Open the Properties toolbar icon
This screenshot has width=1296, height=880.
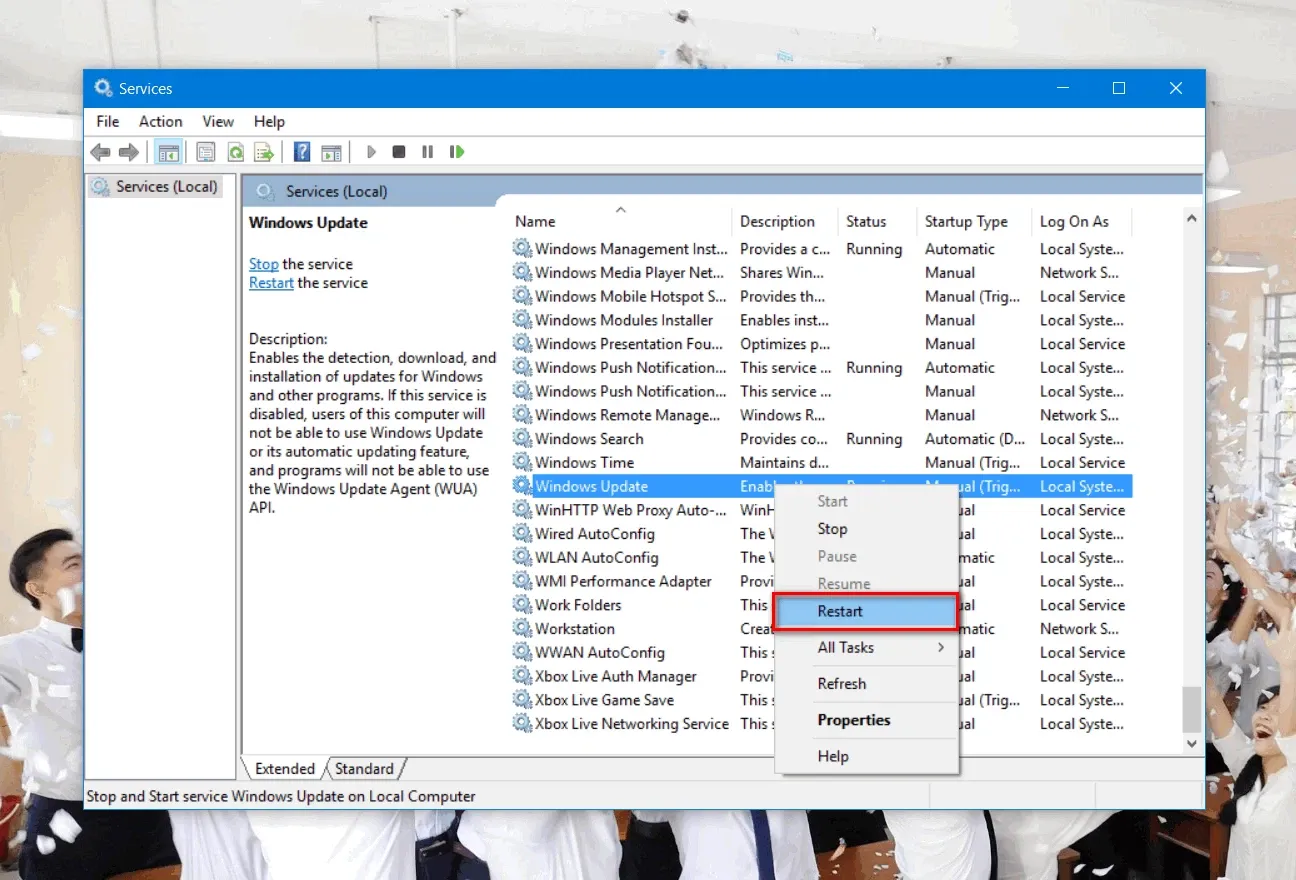tap(206, 152)
